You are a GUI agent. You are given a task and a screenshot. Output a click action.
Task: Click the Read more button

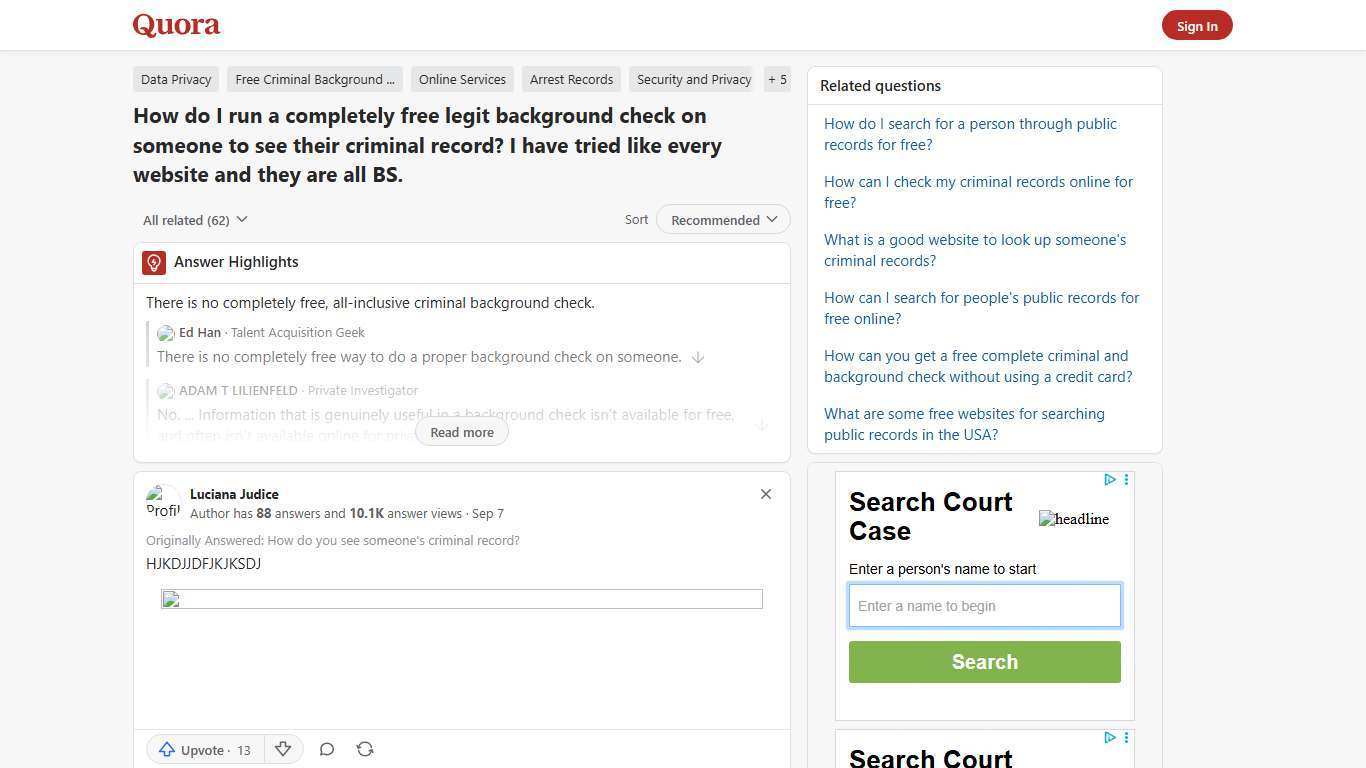coord(461,432)
